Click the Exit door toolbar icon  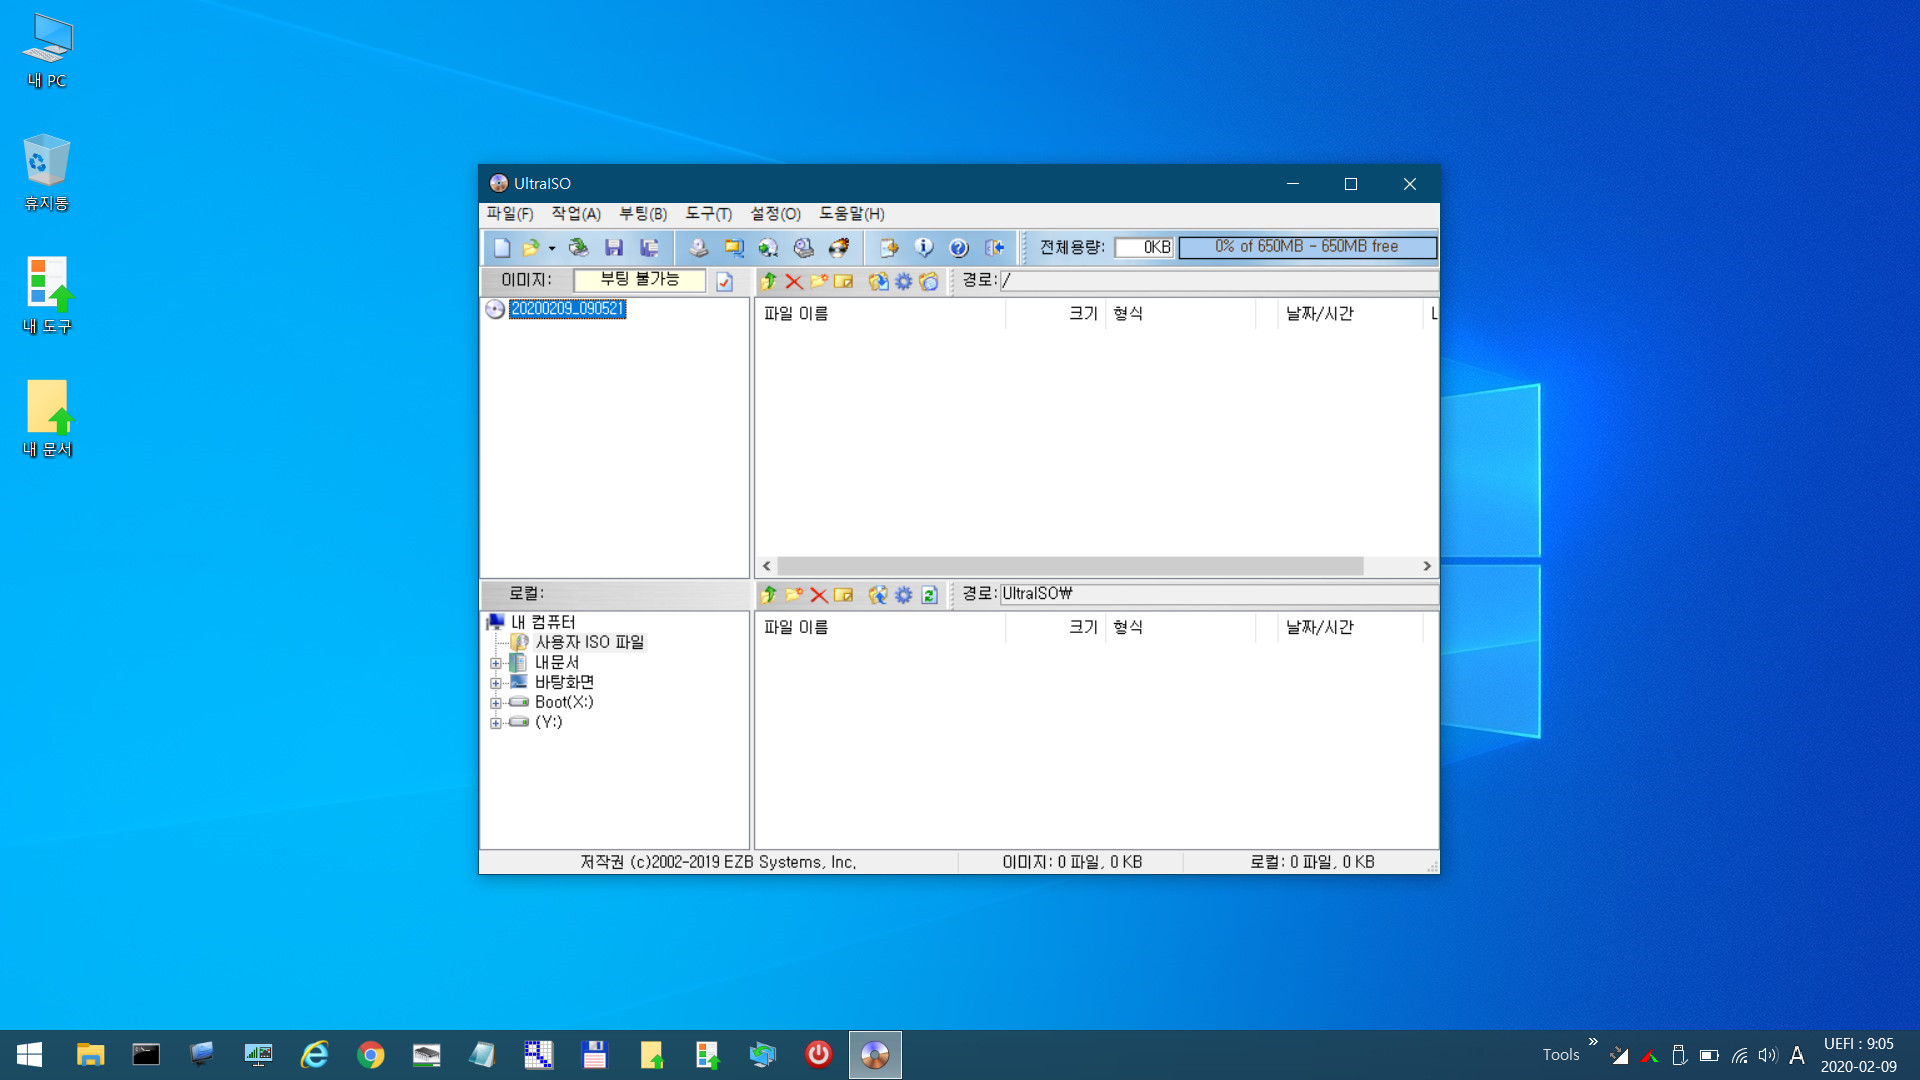(994, 247)
